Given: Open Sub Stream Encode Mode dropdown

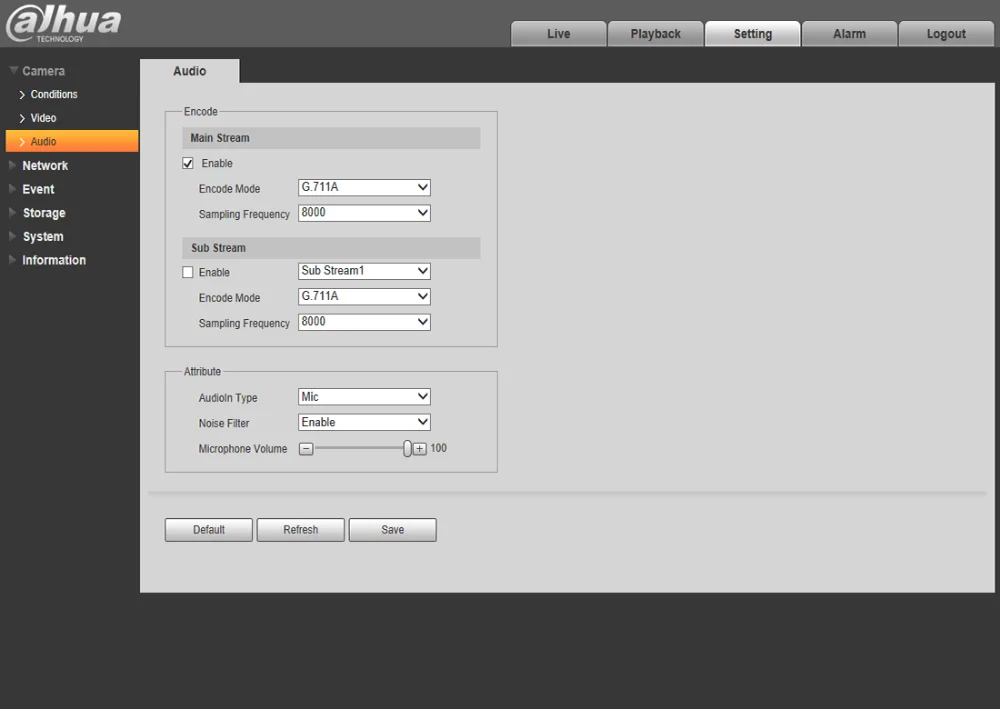Looking at the screenshot, I should [364, 296].
